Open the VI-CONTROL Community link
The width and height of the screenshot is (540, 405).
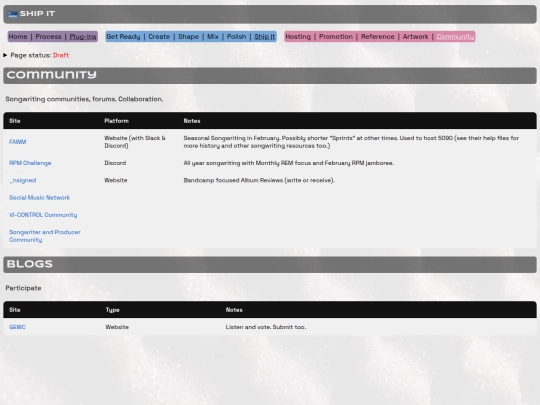(43, 215)
